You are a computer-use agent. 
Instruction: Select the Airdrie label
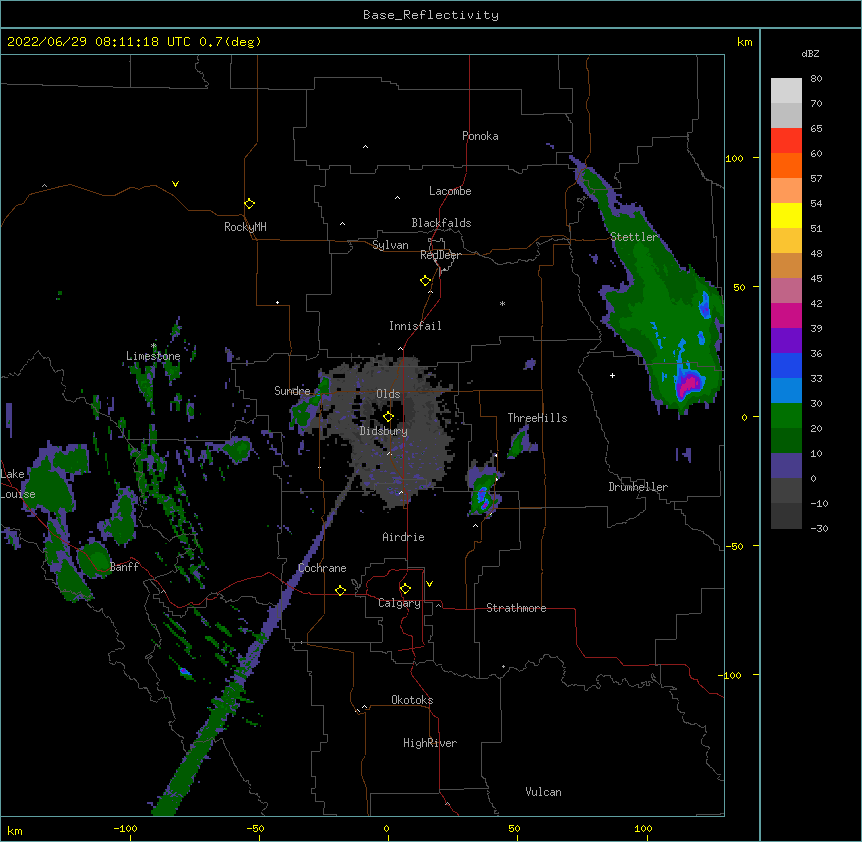(x=403, y=537)
